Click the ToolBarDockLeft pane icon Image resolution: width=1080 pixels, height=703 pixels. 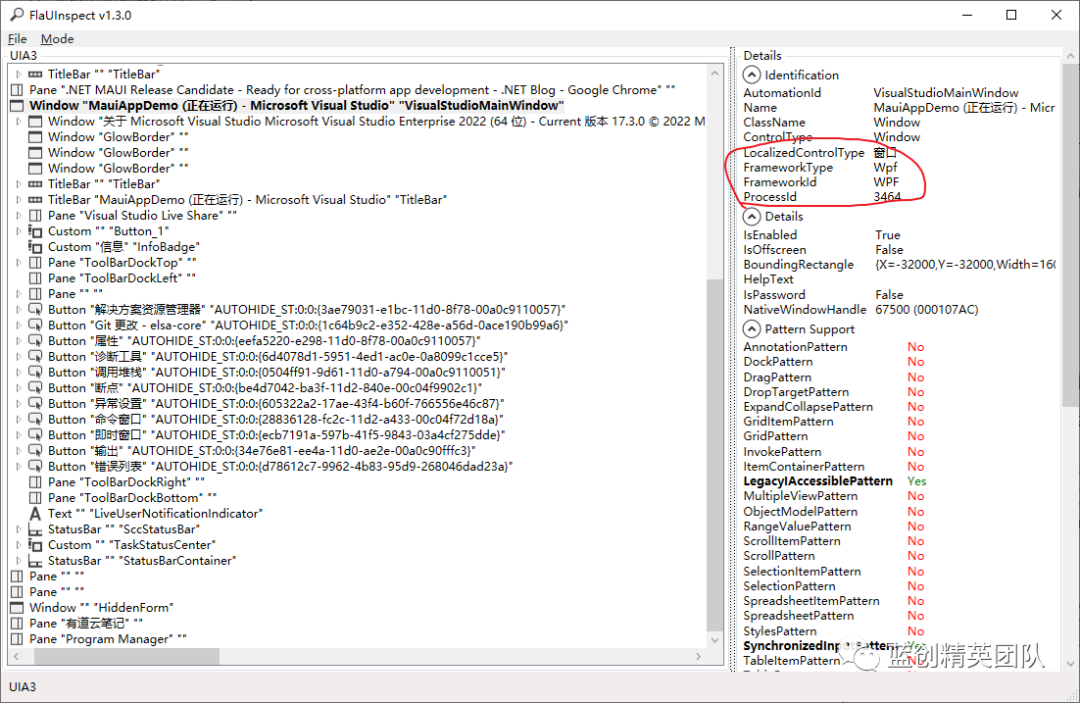pos(35,278)
